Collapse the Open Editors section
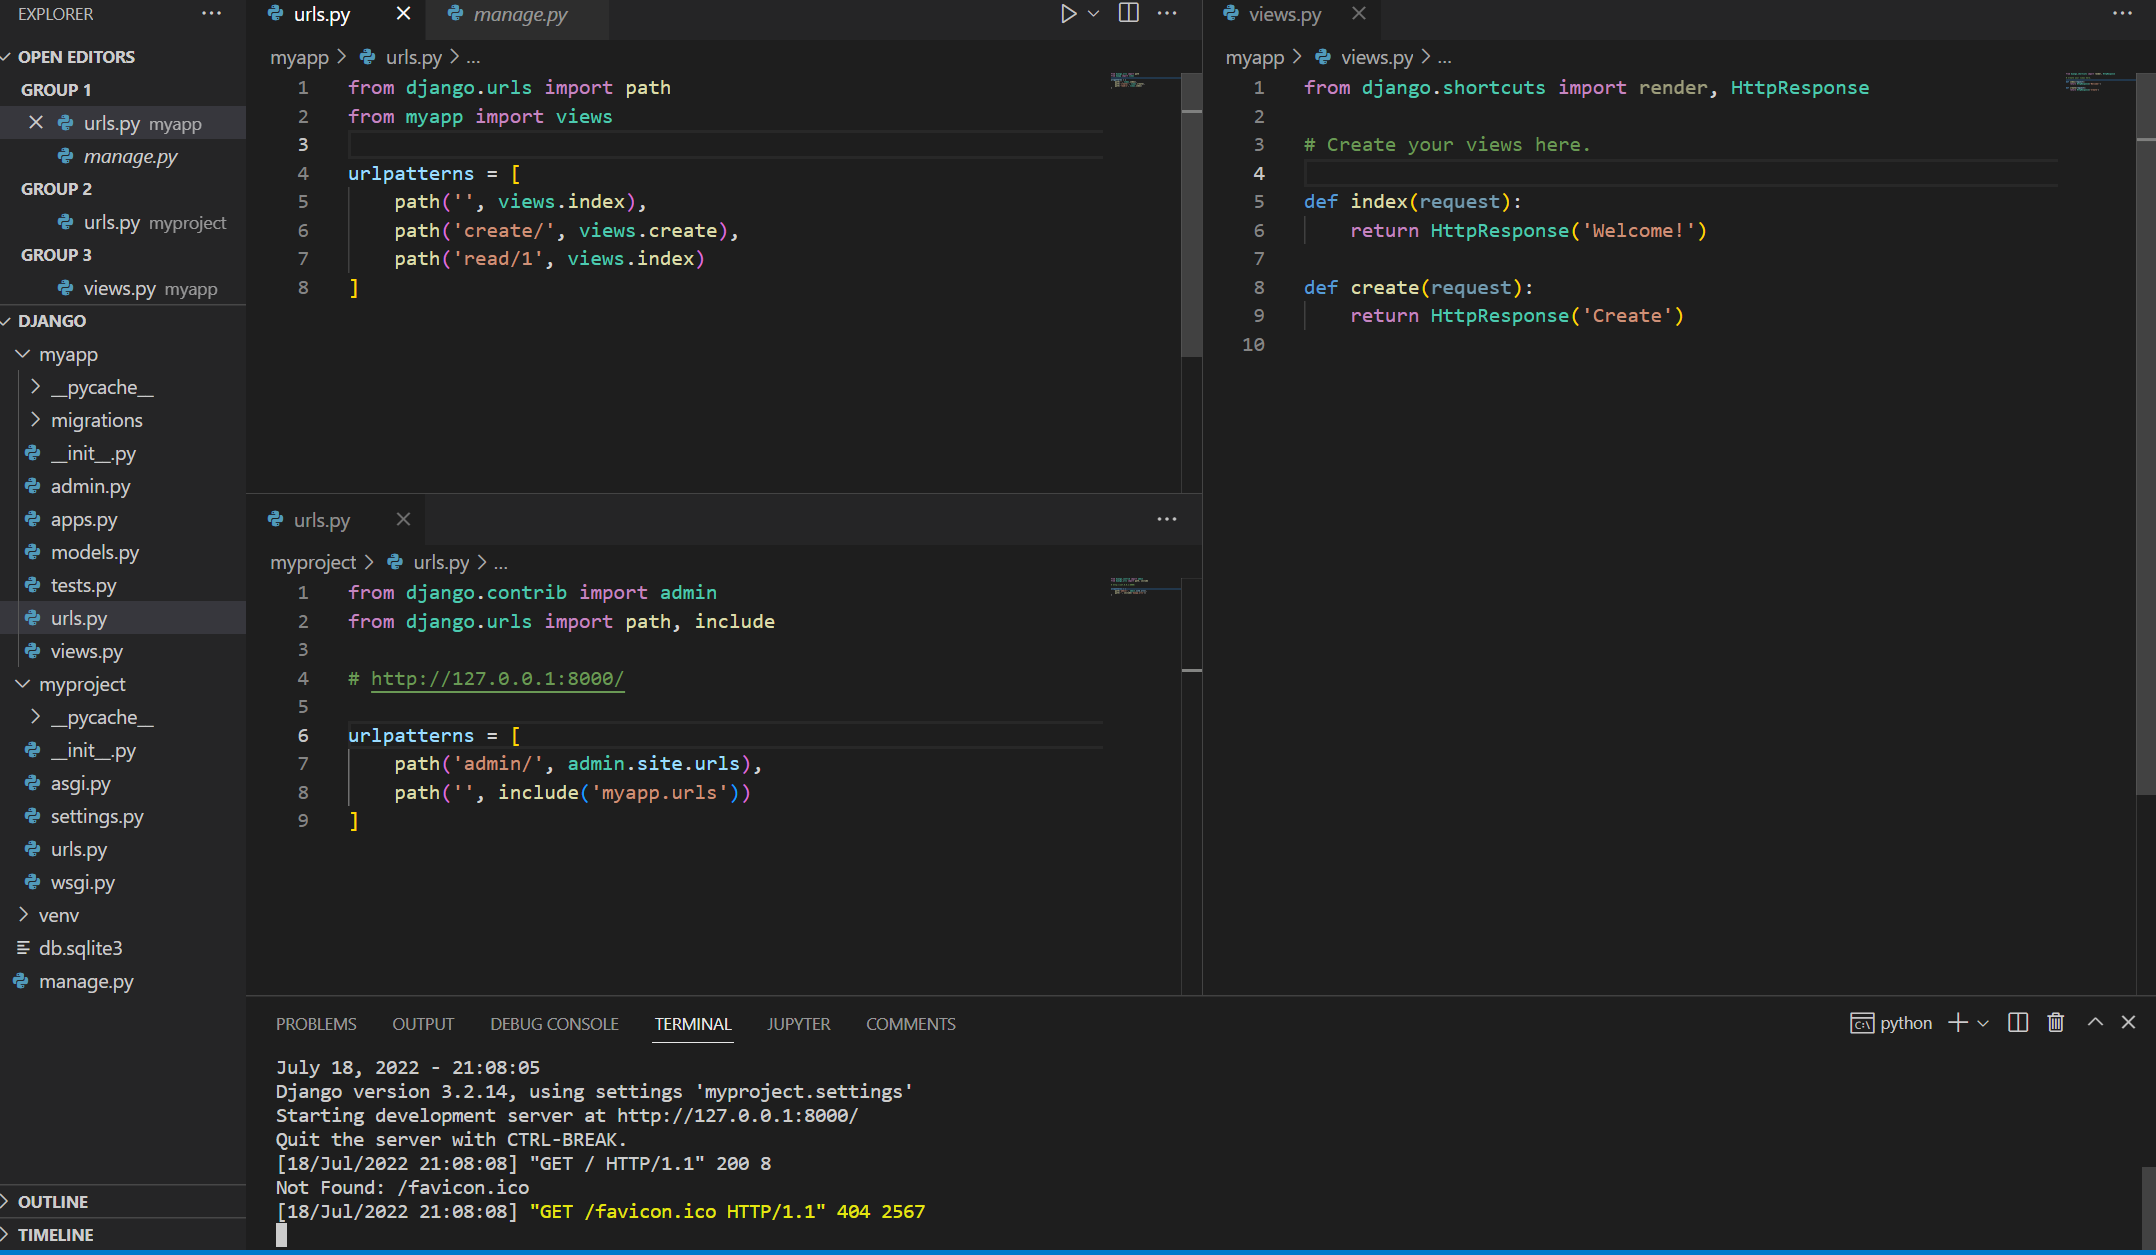 pos(76,57)
